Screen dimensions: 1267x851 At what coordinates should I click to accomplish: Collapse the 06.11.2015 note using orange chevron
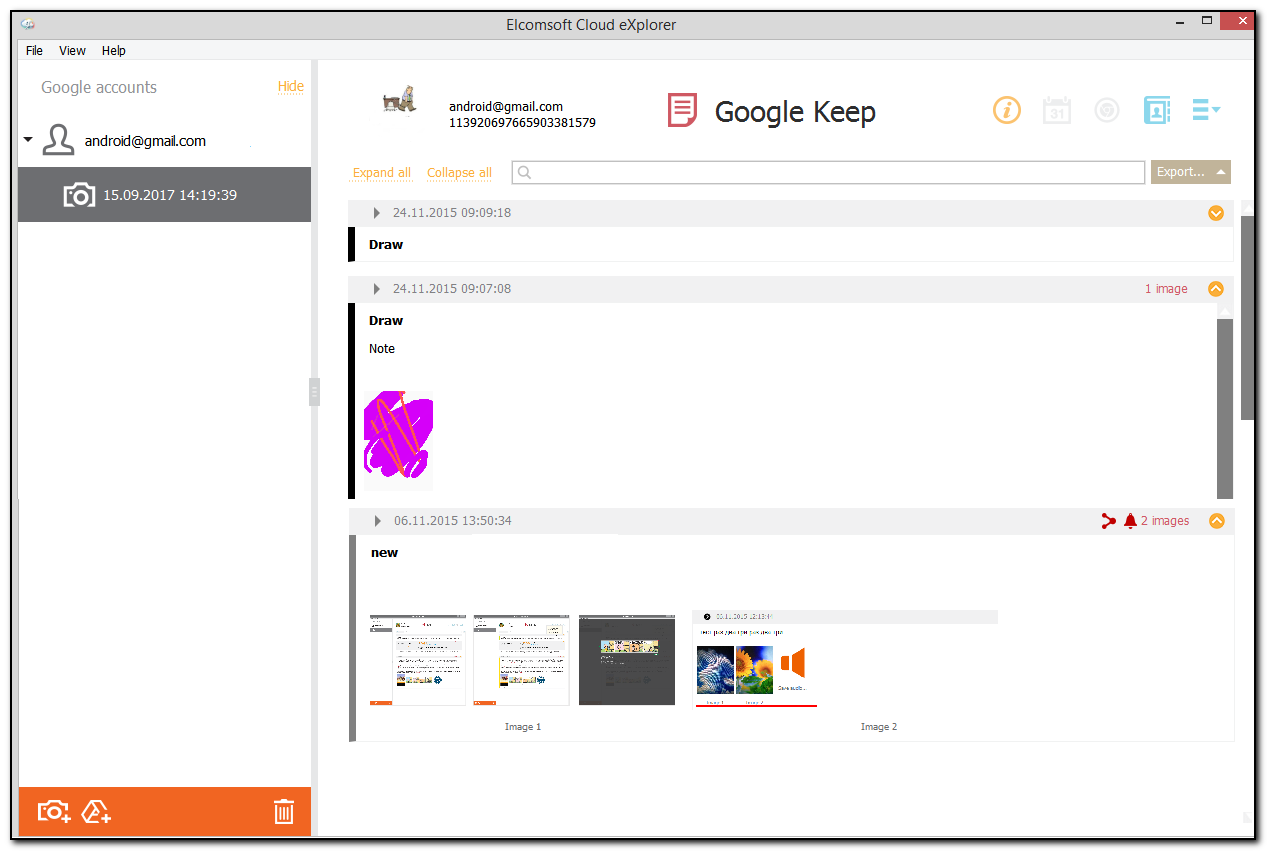1216,520
